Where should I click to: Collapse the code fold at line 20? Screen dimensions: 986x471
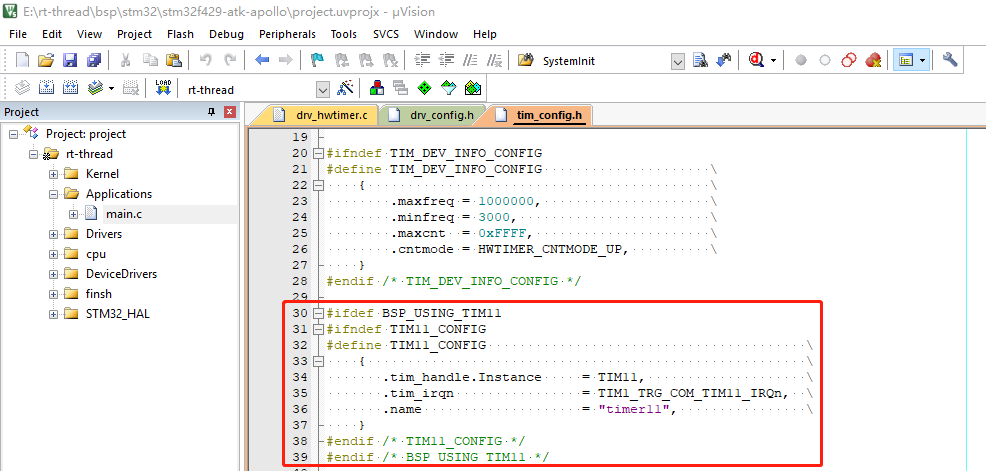tap(318, 153)
